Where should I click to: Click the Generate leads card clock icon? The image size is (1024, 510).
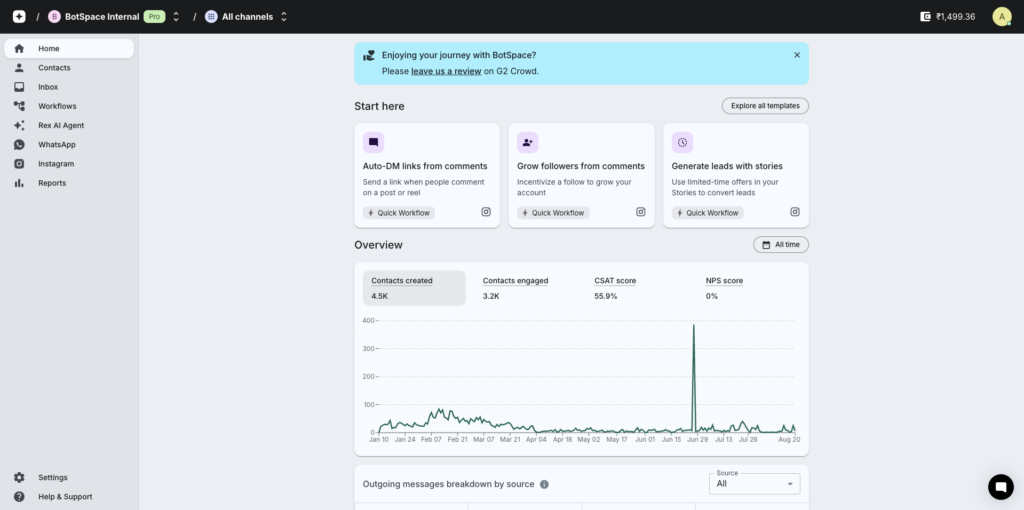[x=682, y=142]
